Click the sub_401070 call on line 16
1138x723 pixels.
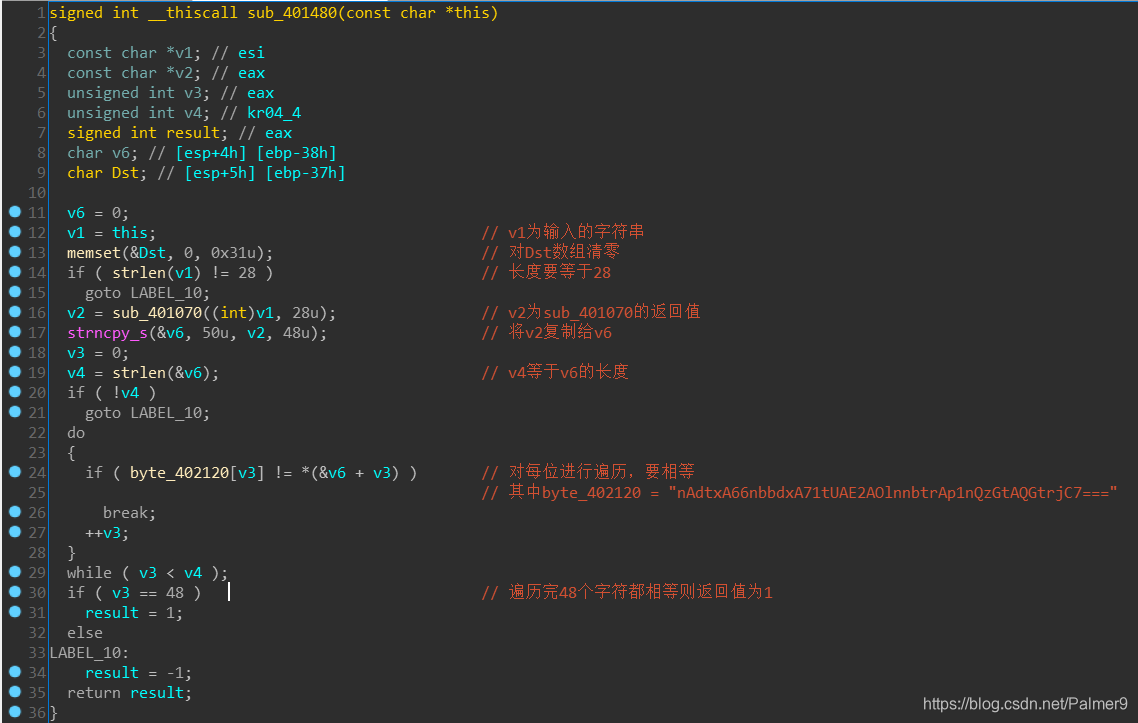tap(156, 313)
